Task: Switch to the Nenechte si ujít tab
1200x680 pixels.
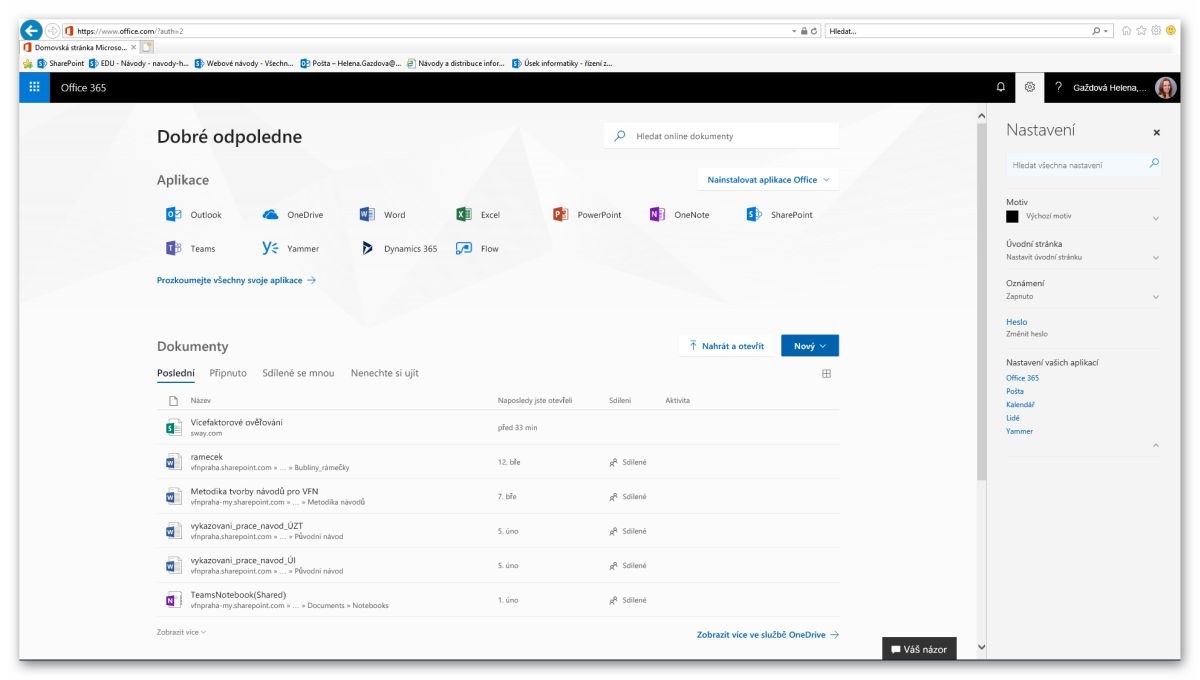Action: 384,373
